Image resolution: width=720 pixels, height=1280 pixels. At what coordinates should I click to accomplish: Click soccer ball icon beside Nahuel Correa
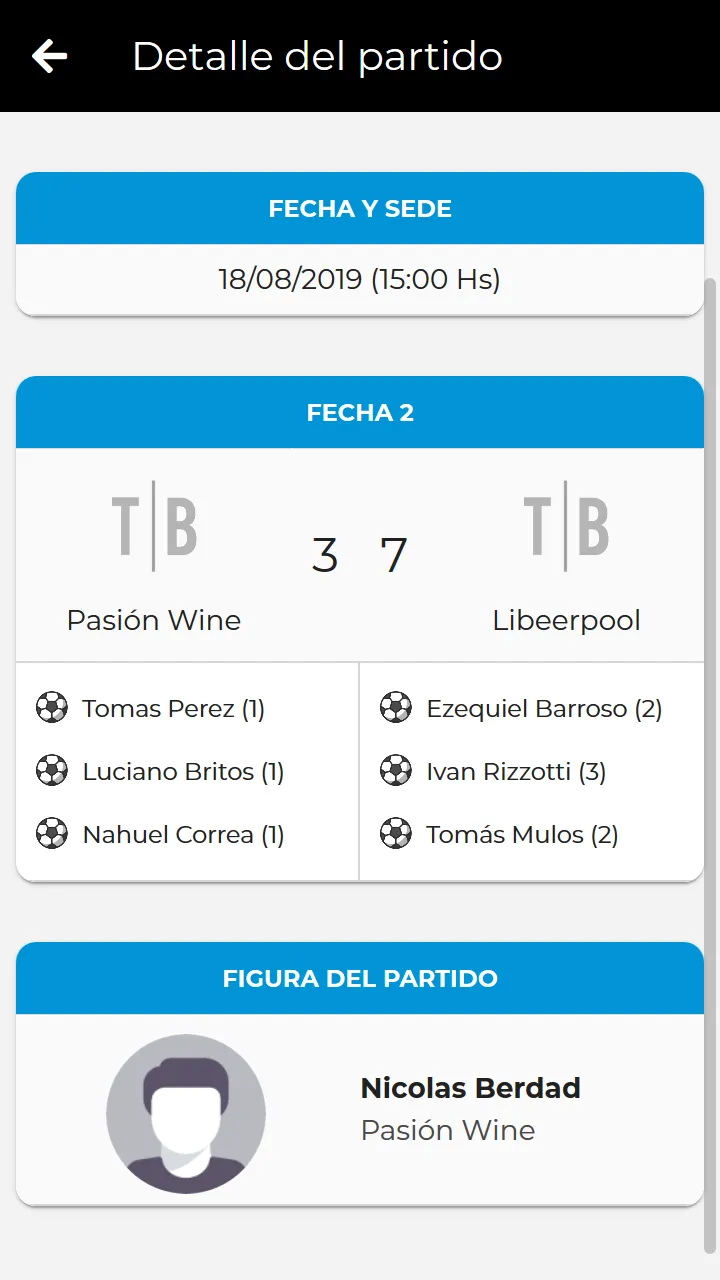point(52,834)
